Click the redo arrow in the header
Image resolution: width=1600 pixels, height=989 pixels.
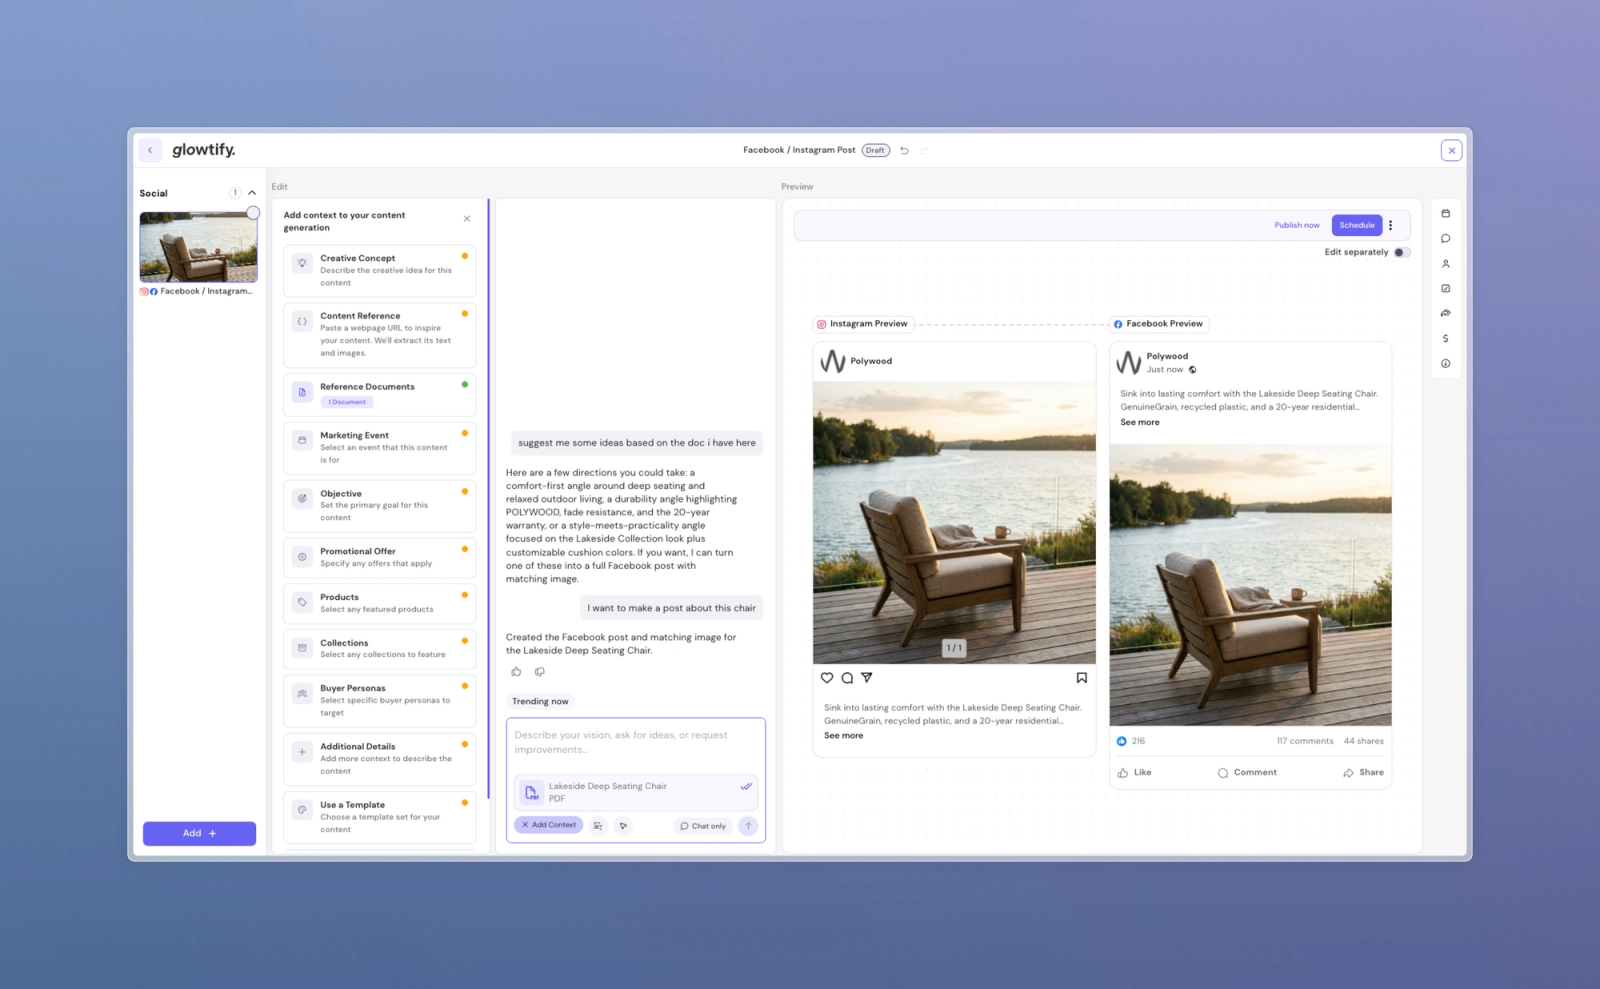[x=924, y=150]
